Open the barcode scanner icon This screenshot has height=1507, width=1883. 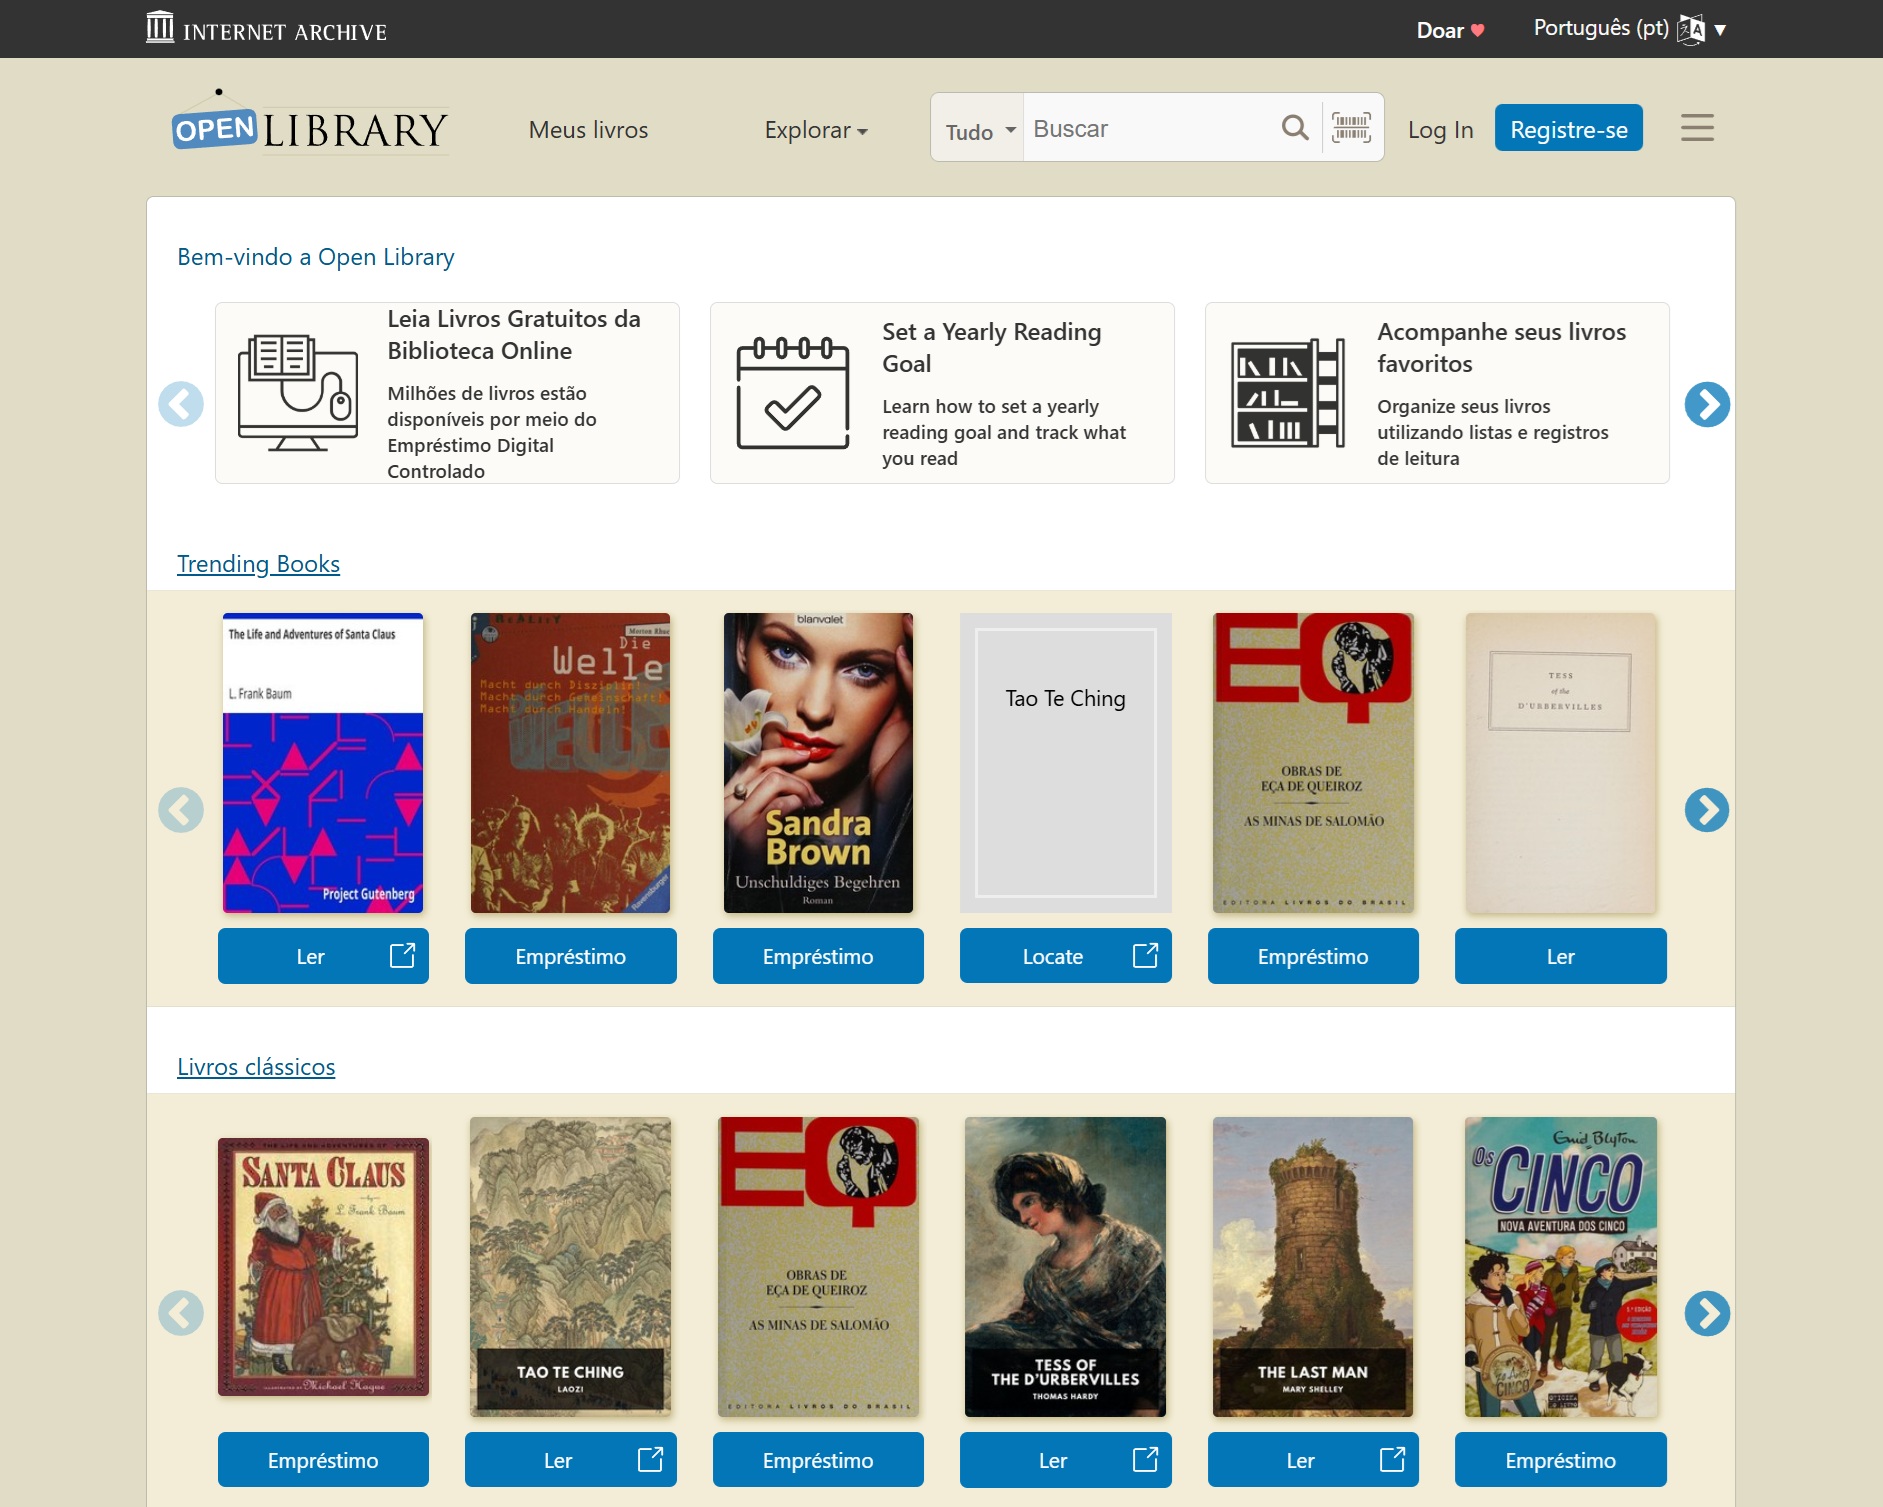(x=1351, y=128)
